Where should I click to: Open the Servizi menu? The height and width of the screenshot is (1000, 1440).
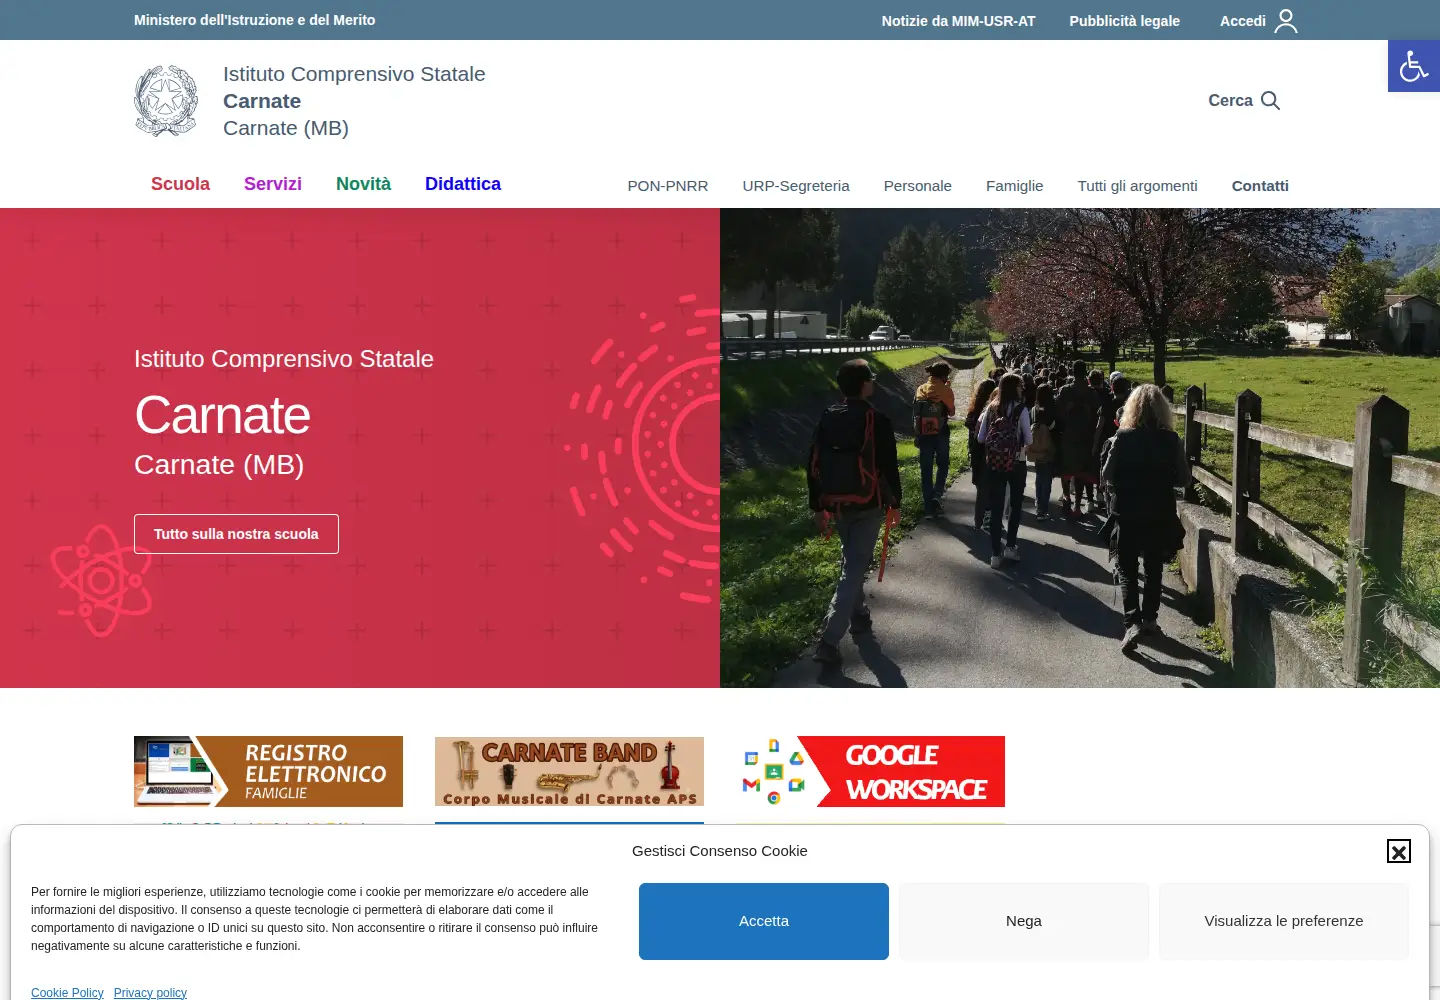tap(273, 184)
